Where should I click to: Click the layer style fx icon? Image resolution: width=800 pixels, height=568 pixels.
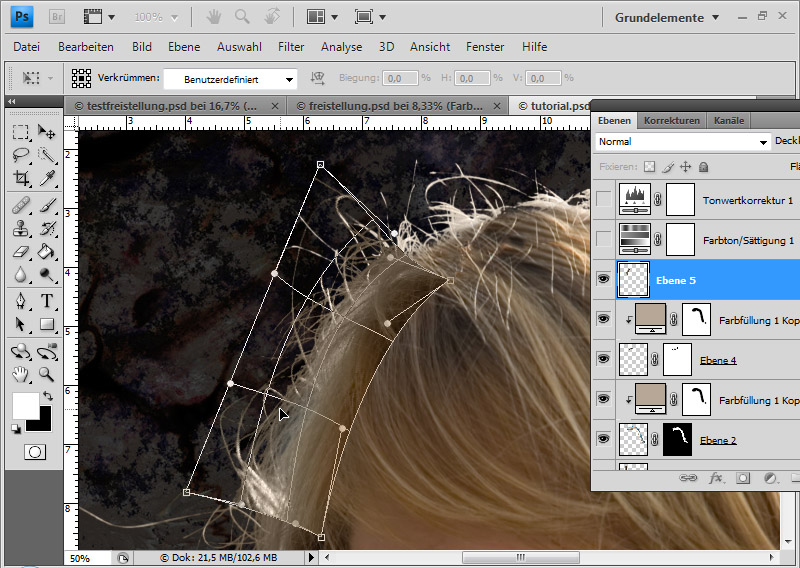(x=716, y=479)
